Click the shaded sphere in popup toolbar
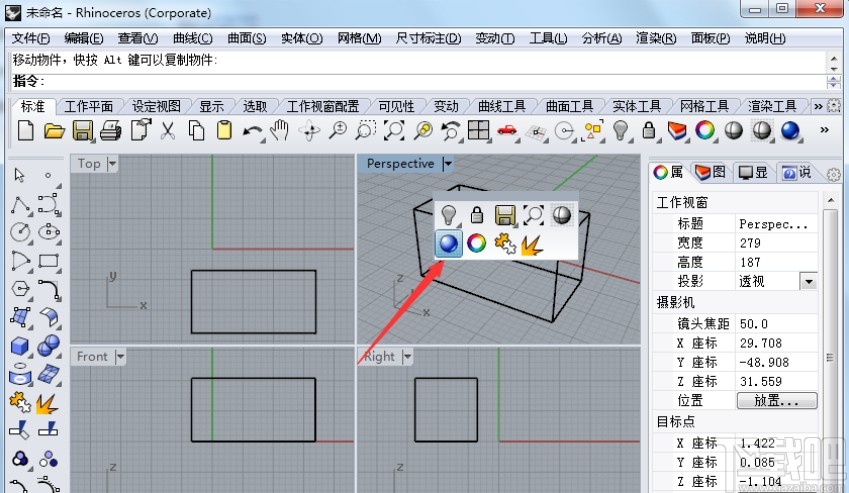The height and width of the screenshot is (493, 849). [561, 215]
